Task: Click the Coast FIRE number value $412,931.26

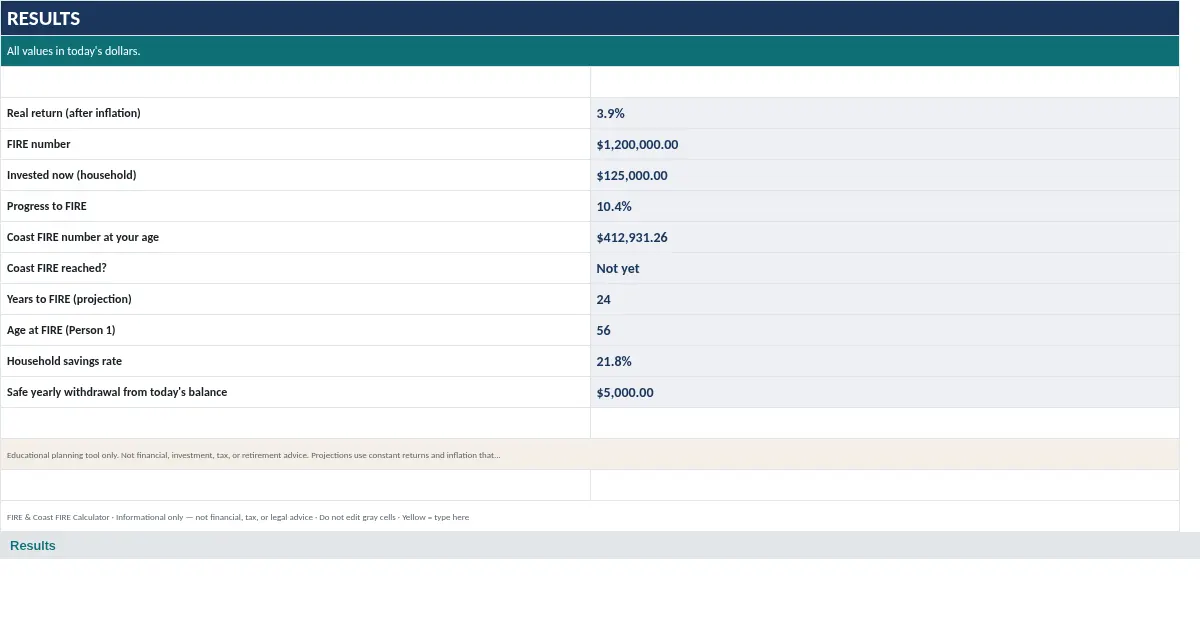Action: point(885,237)
